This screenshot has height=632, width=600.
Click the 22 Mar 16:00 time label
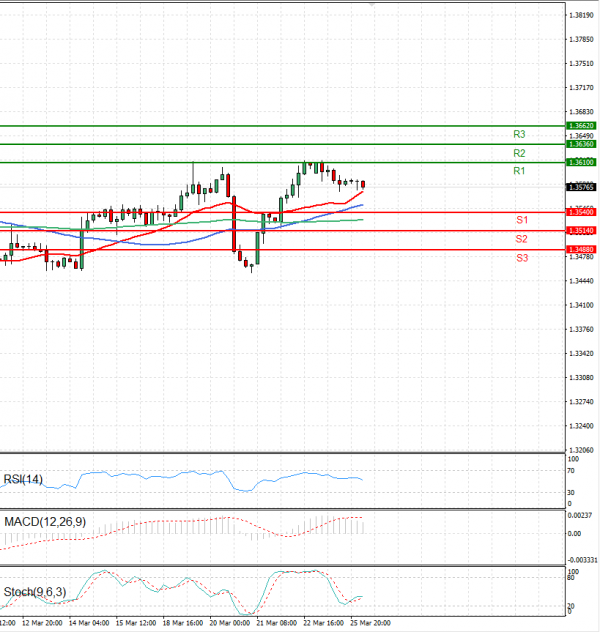pyautogui.click(x=323, y=623)
